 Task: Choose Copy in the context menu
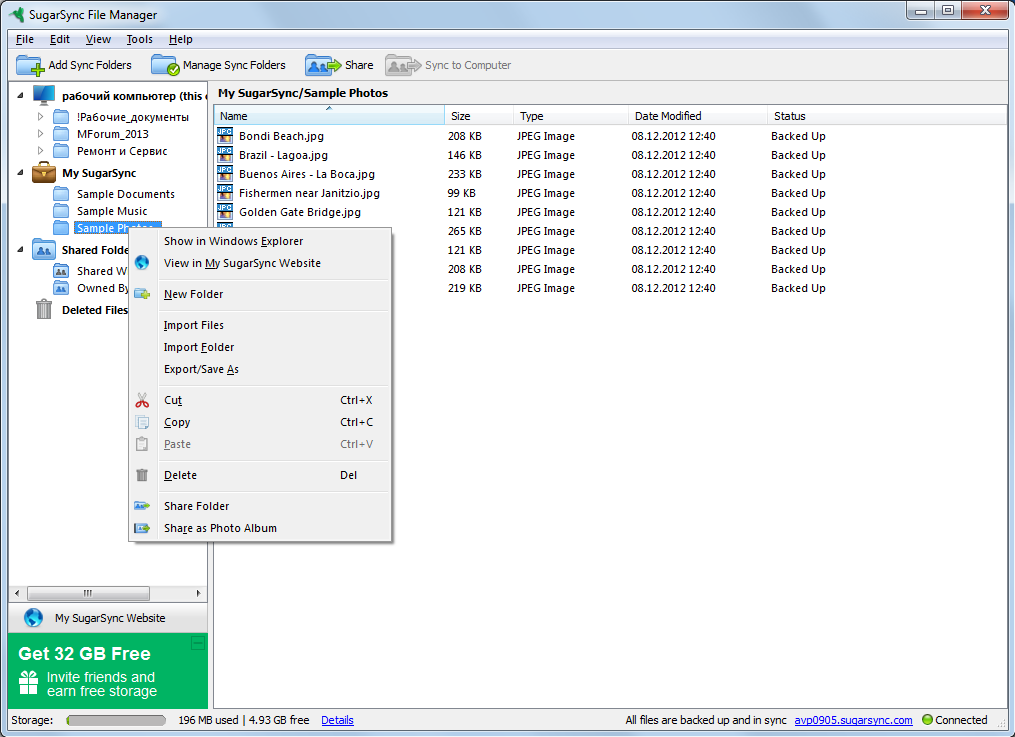pos(260,422)
